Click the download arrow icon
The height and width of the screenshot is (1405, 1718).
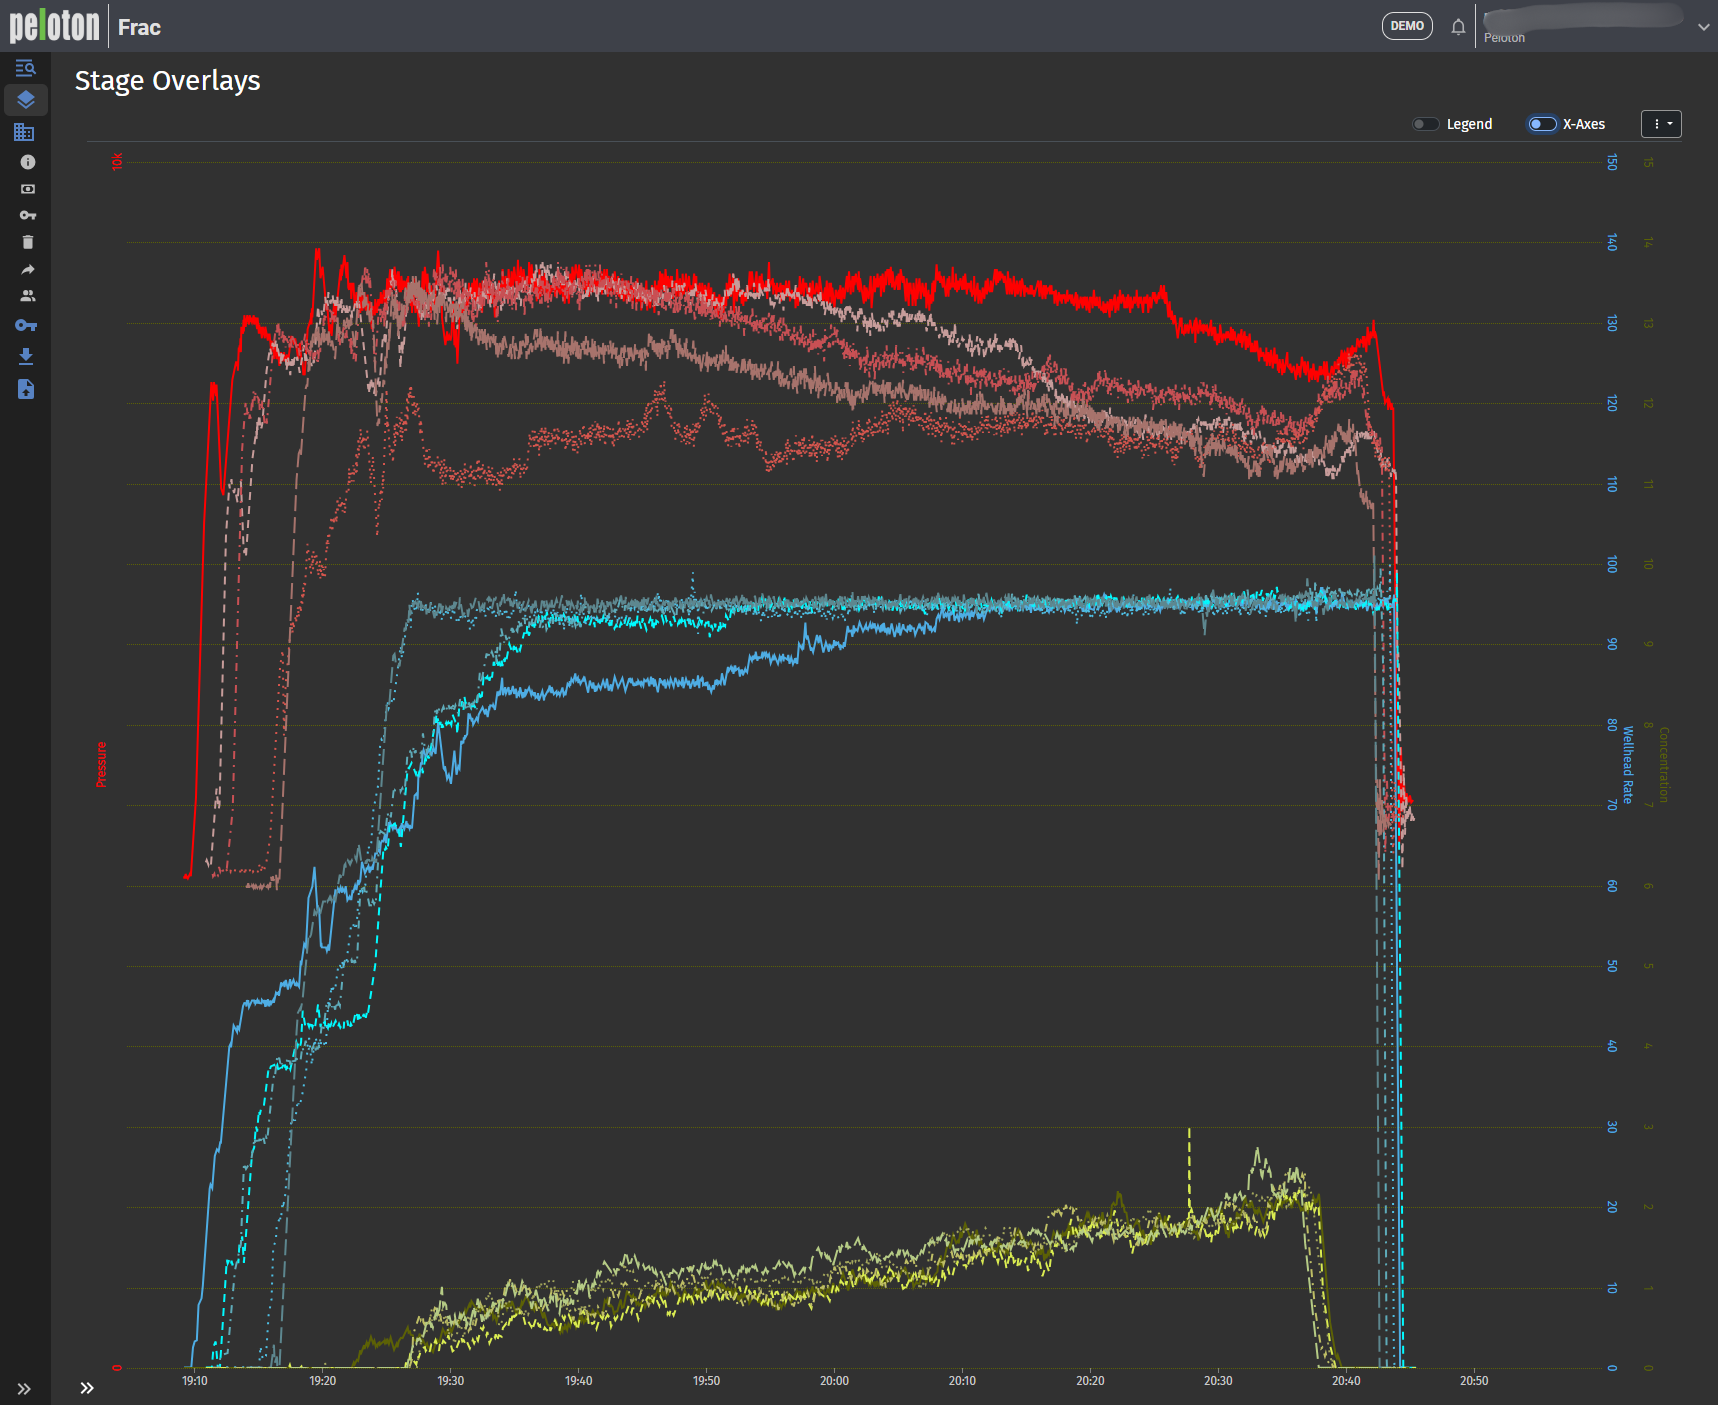tap(26, 356)
